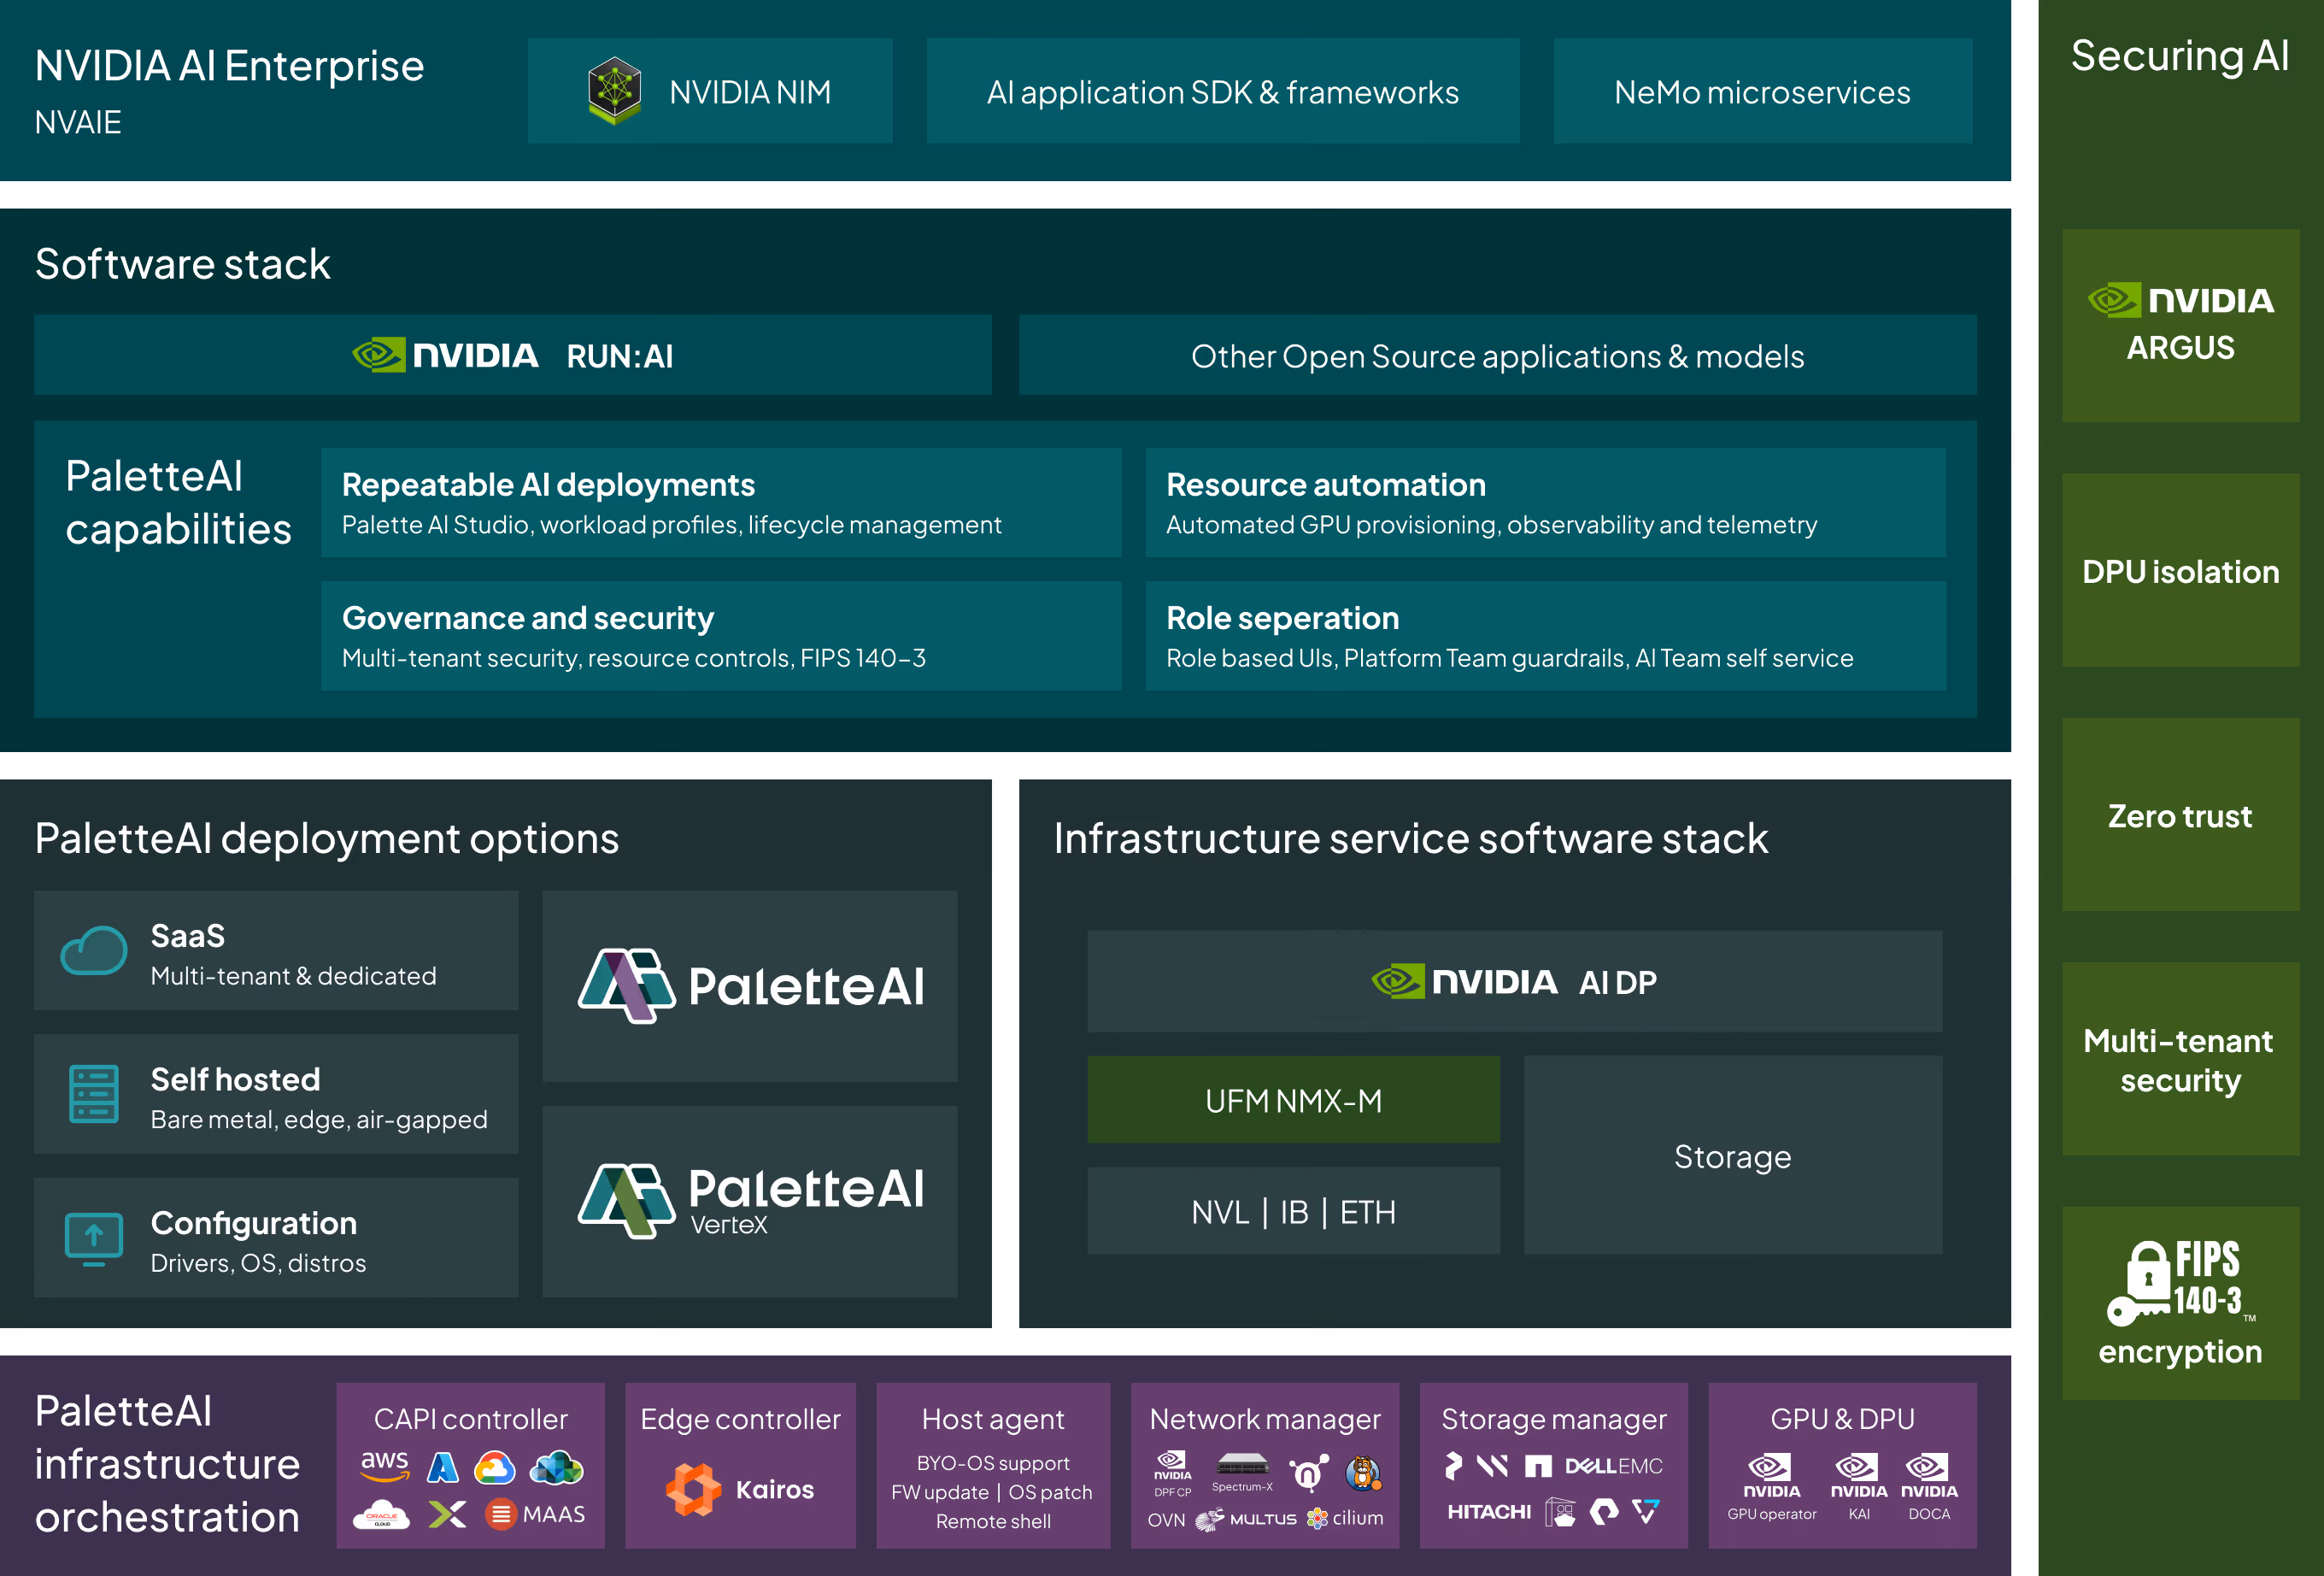Click "BYO-OS support" text

coord(993,1463)
